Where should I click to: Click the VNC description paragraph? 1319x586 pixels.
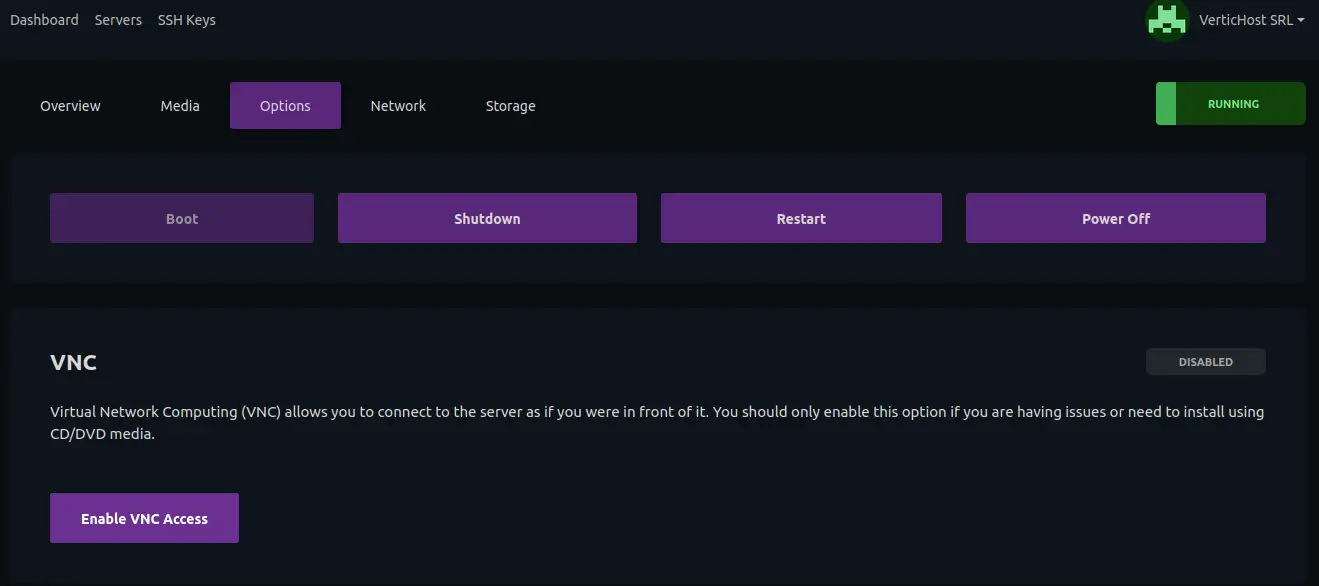tap(657, 423)
